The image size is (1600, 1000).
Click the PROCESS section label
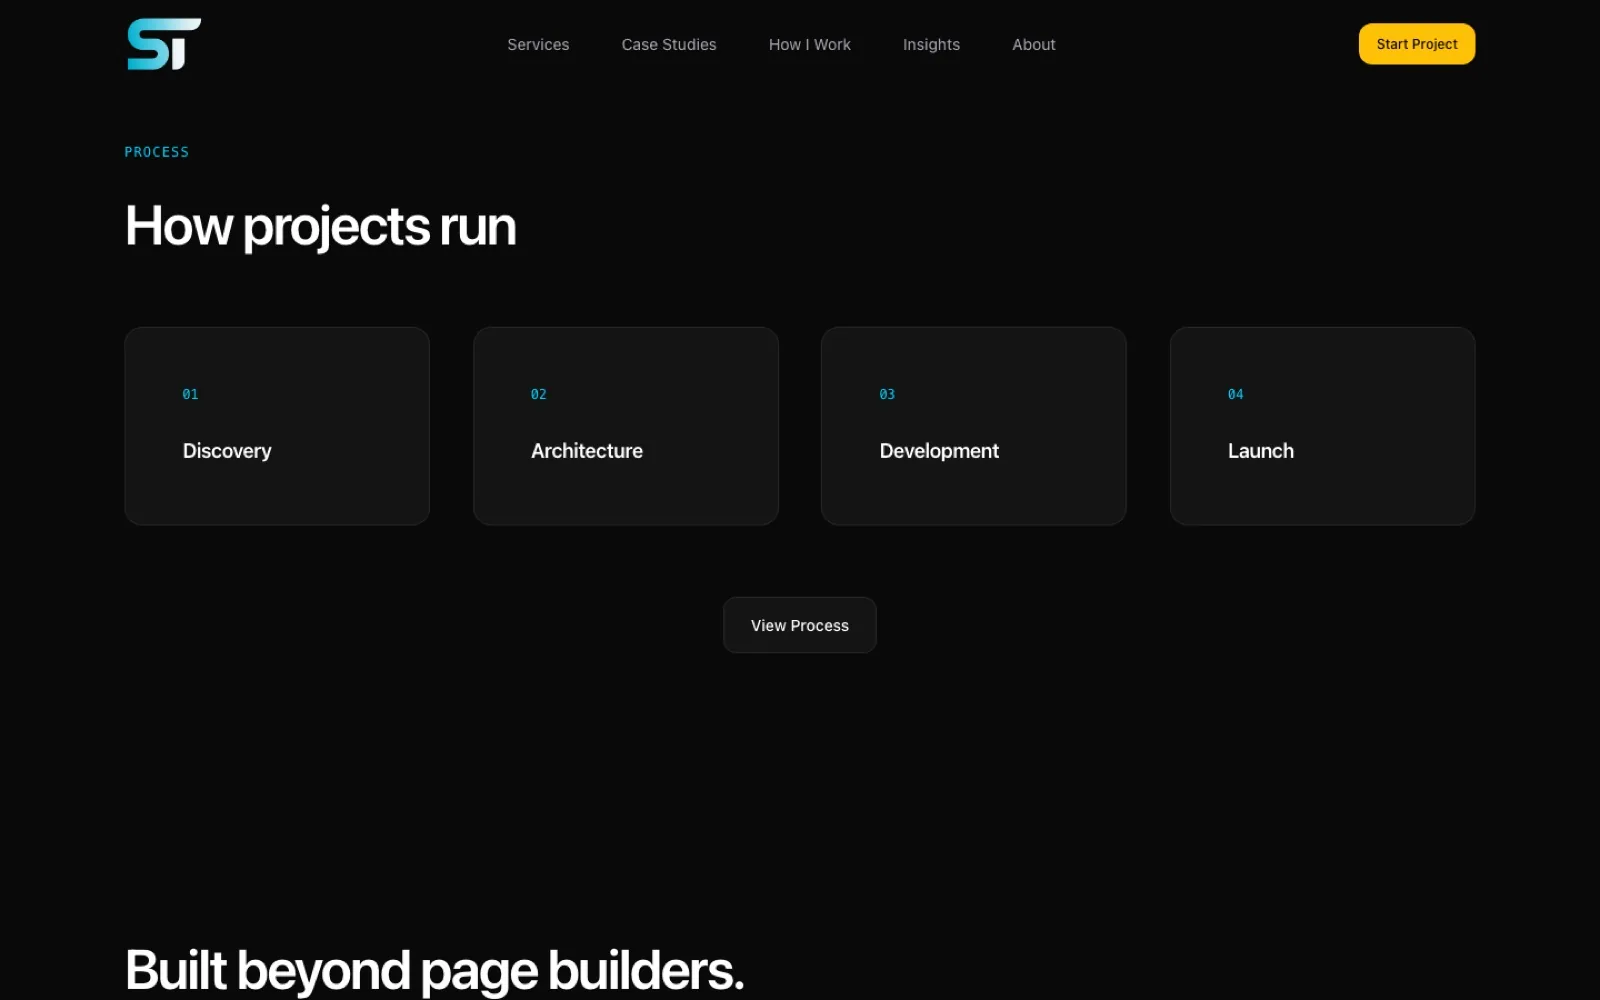click(157, 152)
